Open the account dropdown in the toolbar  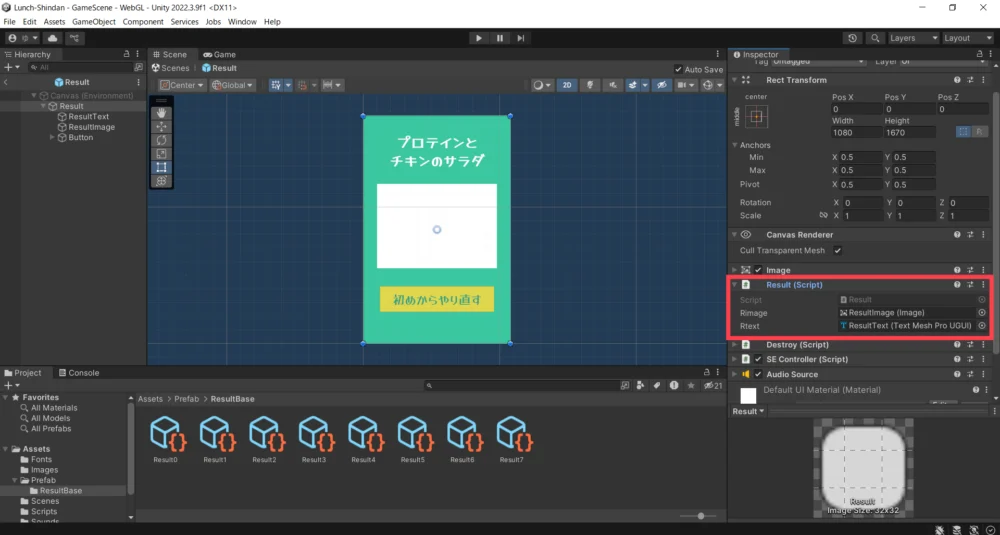(x=24, y=38)
